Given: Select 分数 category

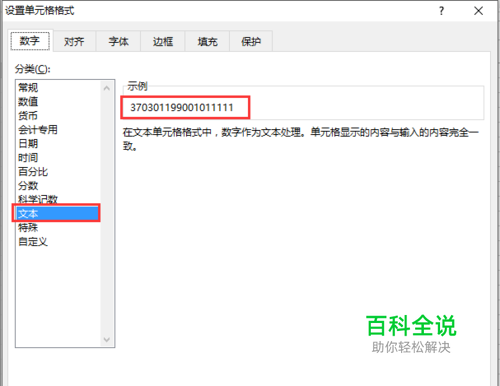Looking at the screenshot, I should point(28,186).
